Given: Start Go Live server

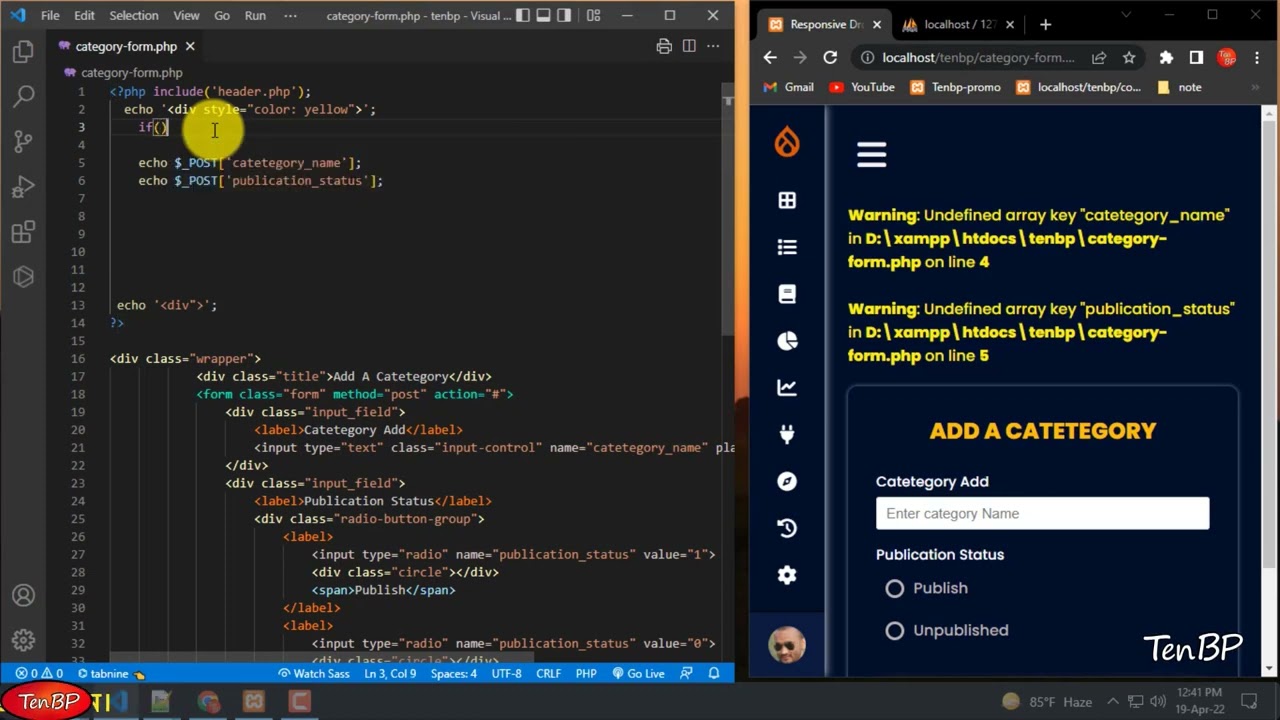Looking at the screenshot, I should (x=638, y=674).
